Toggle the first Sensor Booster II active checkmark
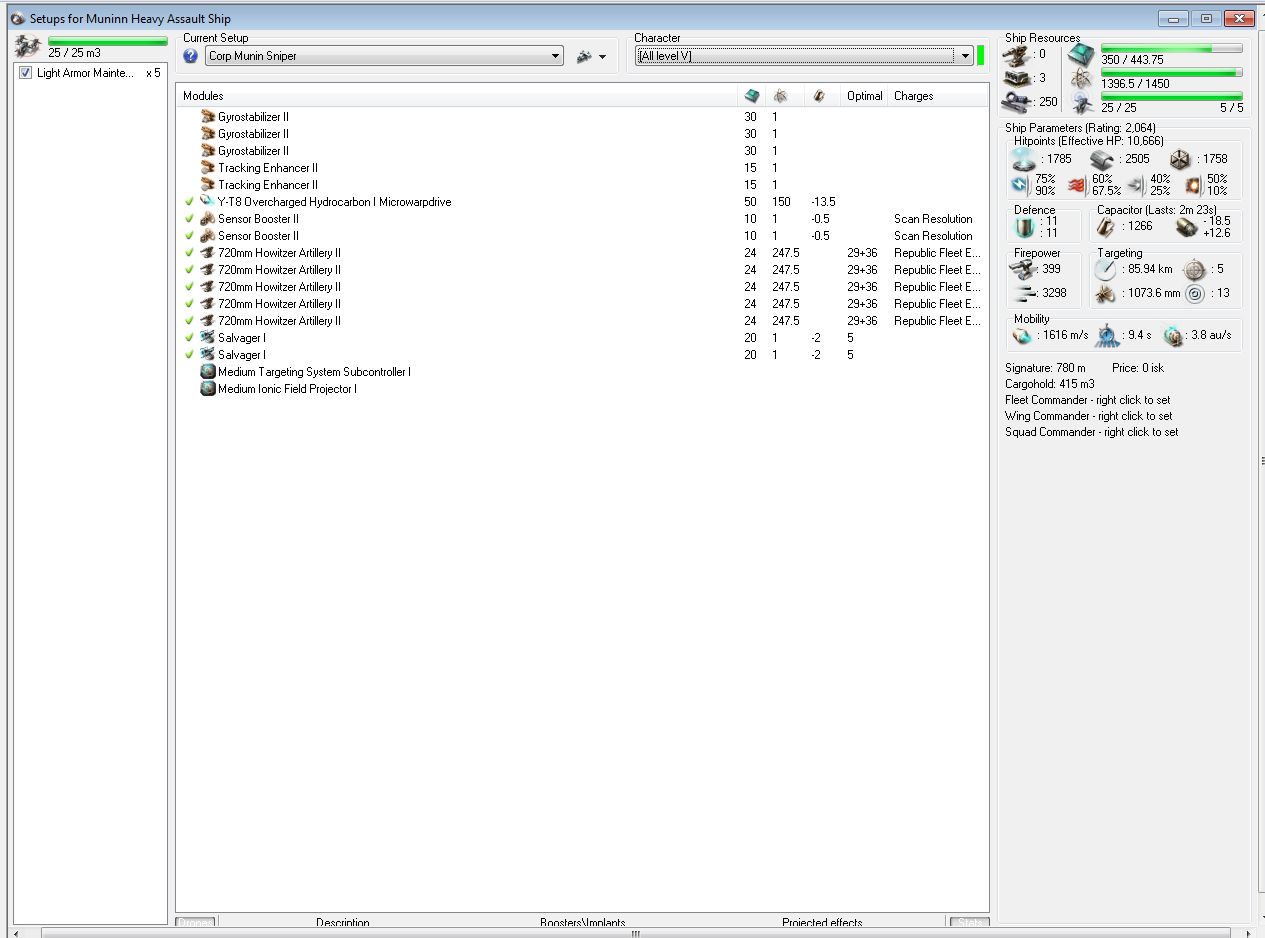The image size is (1265, 938). pos(189,219)
